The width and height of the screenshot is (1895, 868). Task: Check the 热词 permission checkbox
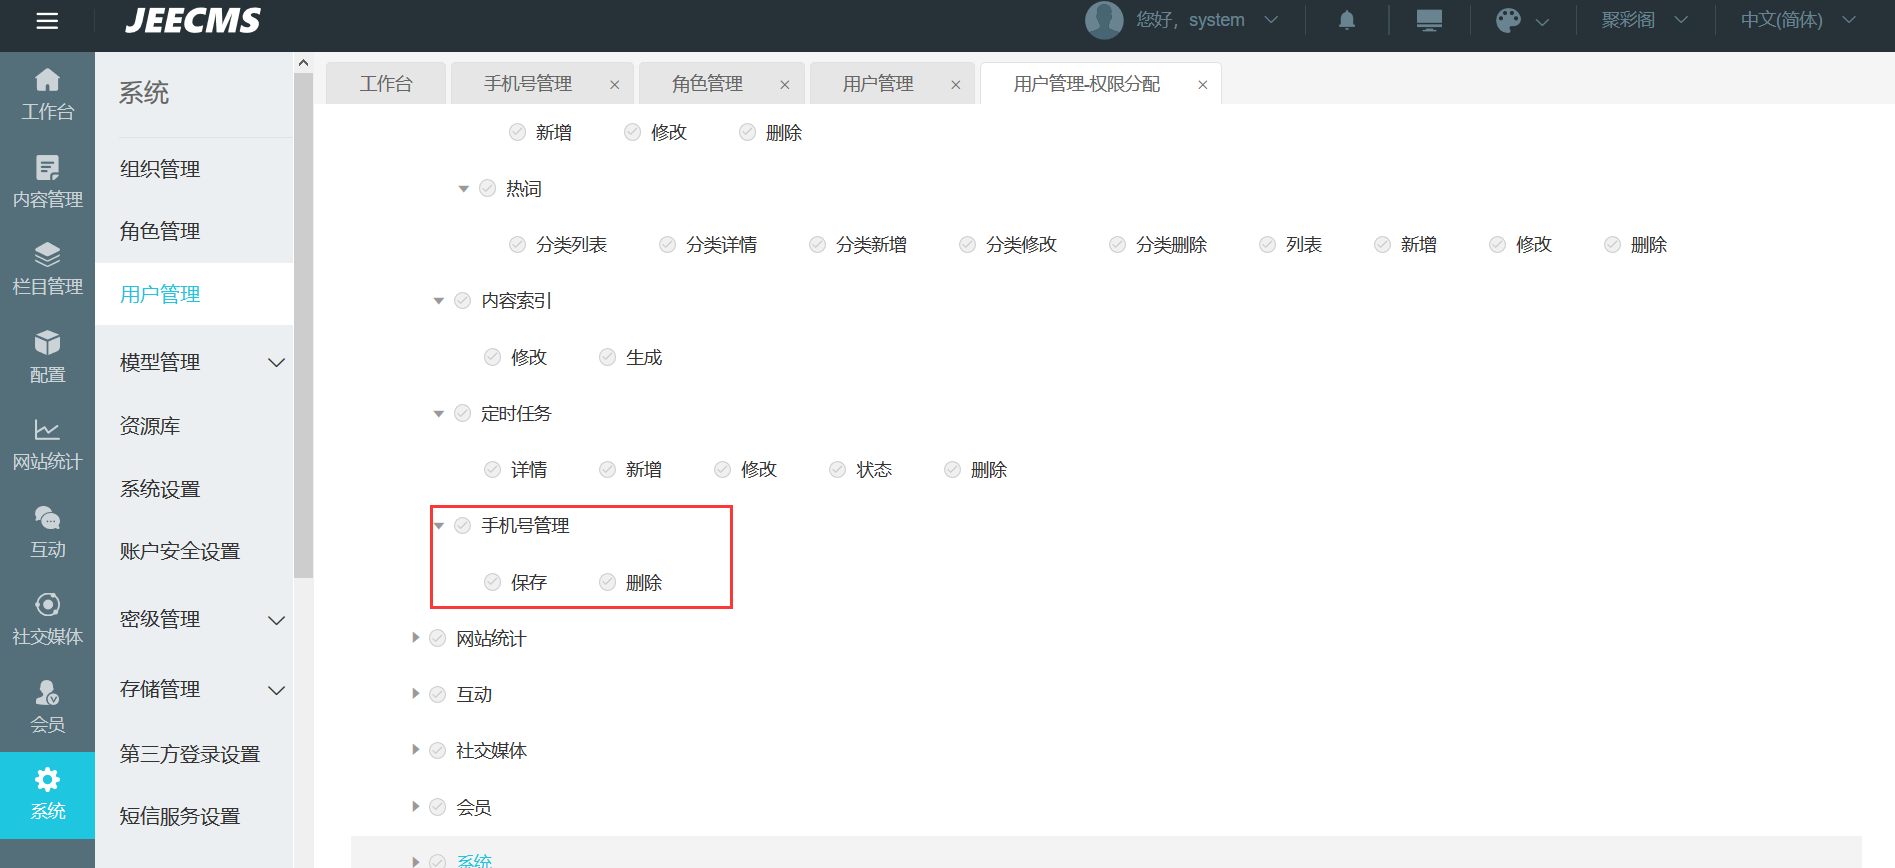pos(487,188)
